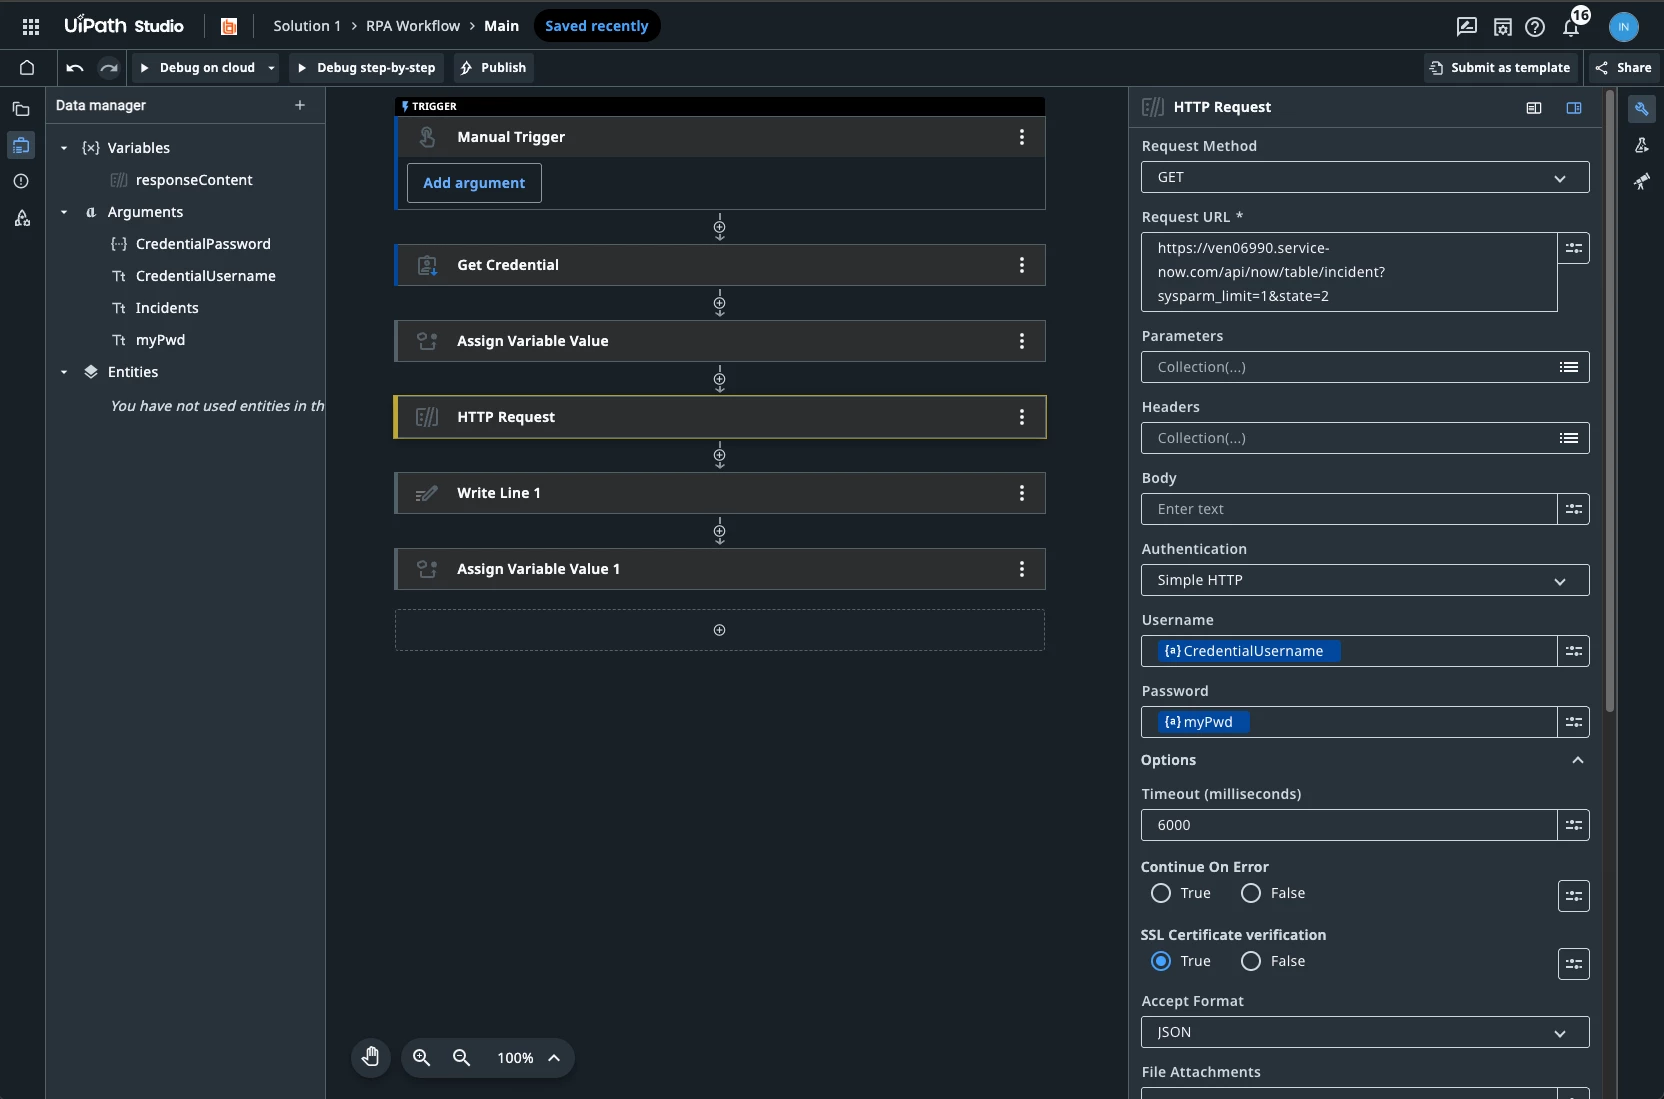This screenshot has height=1099, width=1664.
Task: Redo the last action
Action: pos(108,68)
